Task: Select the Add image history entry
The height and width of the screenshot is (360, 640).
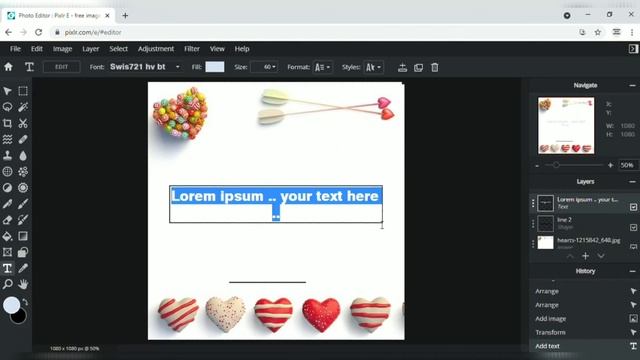Action: coord(584,319)
